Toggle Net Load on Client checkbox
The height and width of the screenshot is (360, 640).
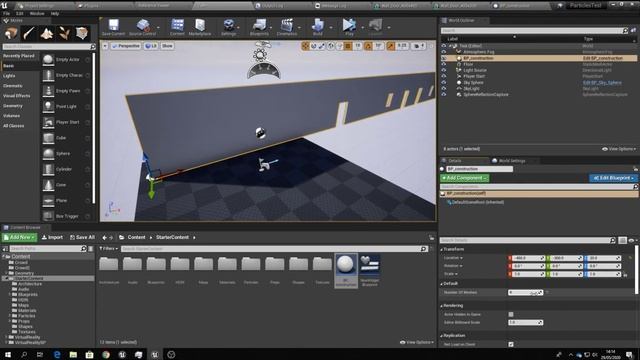[x=511, y=344]
